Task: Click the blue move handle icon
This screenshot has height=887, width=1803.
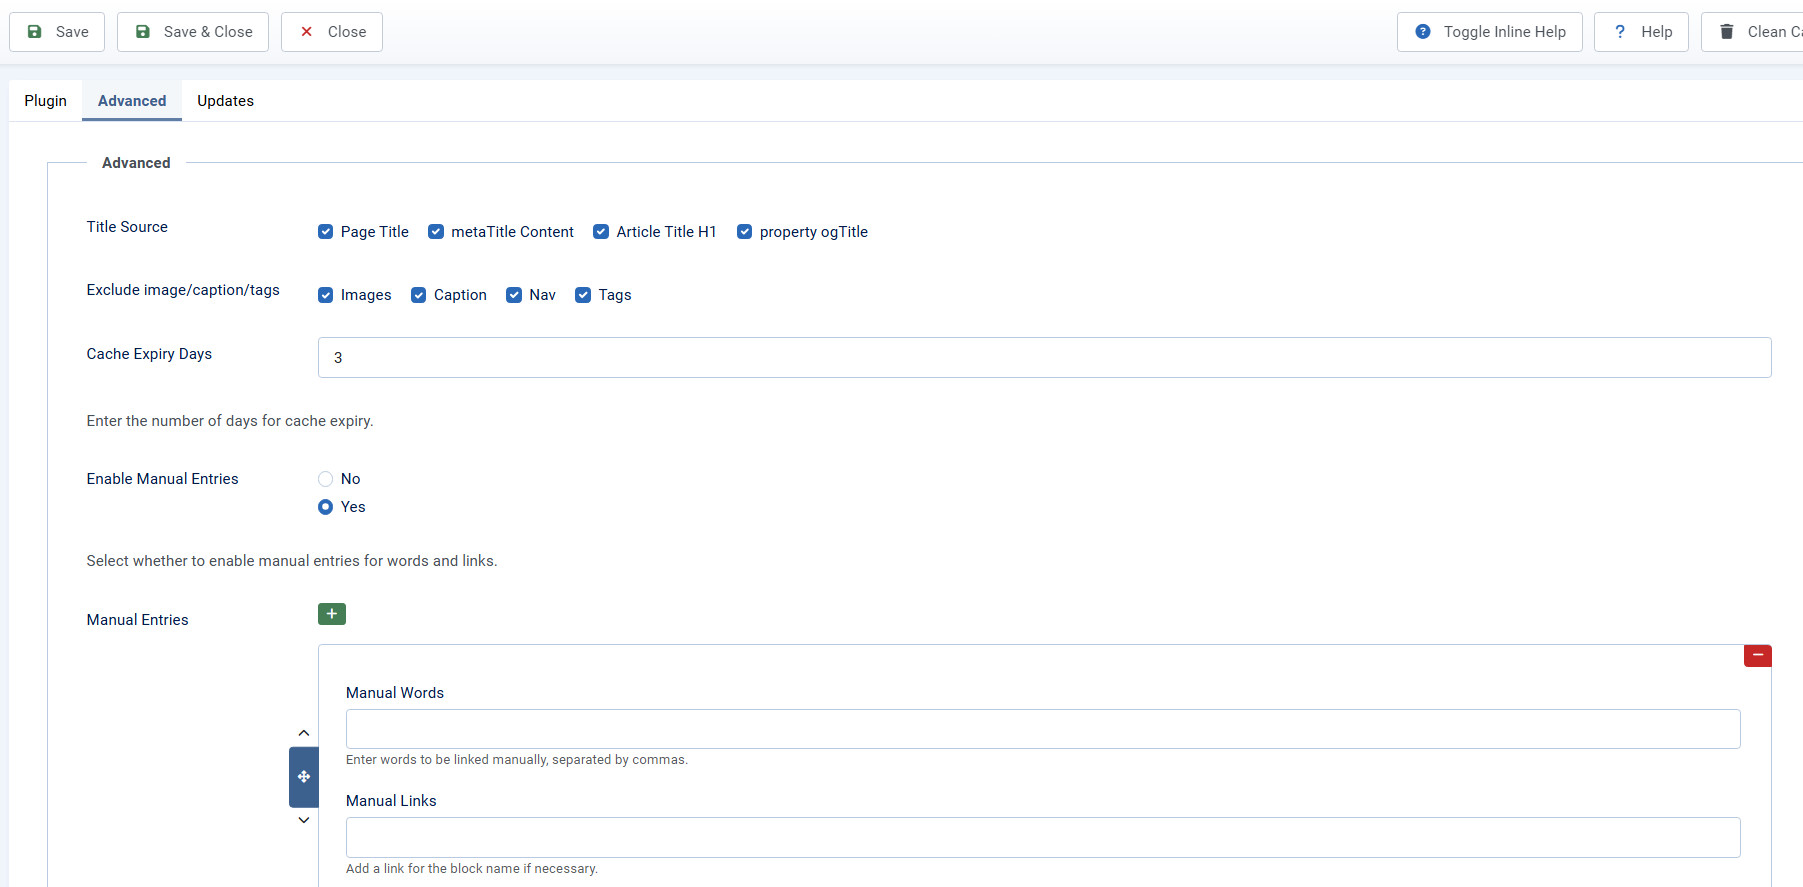Action: pos(304,777)
